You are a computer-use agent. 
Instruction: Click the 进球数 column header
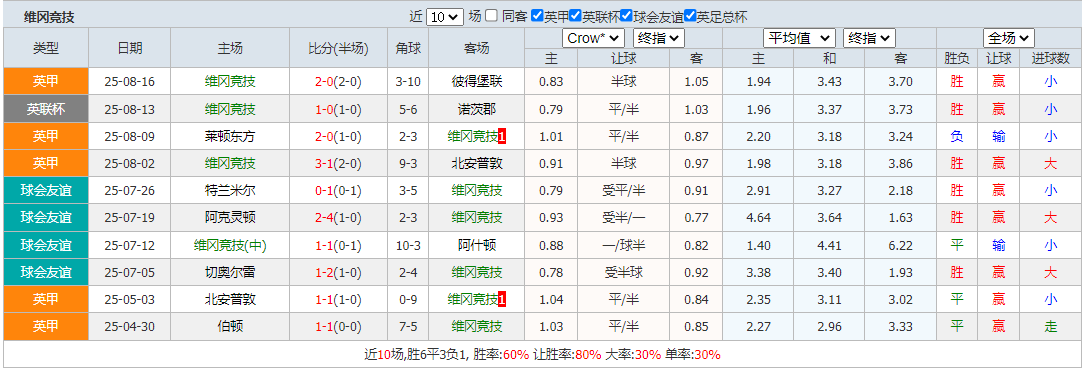1050,59
